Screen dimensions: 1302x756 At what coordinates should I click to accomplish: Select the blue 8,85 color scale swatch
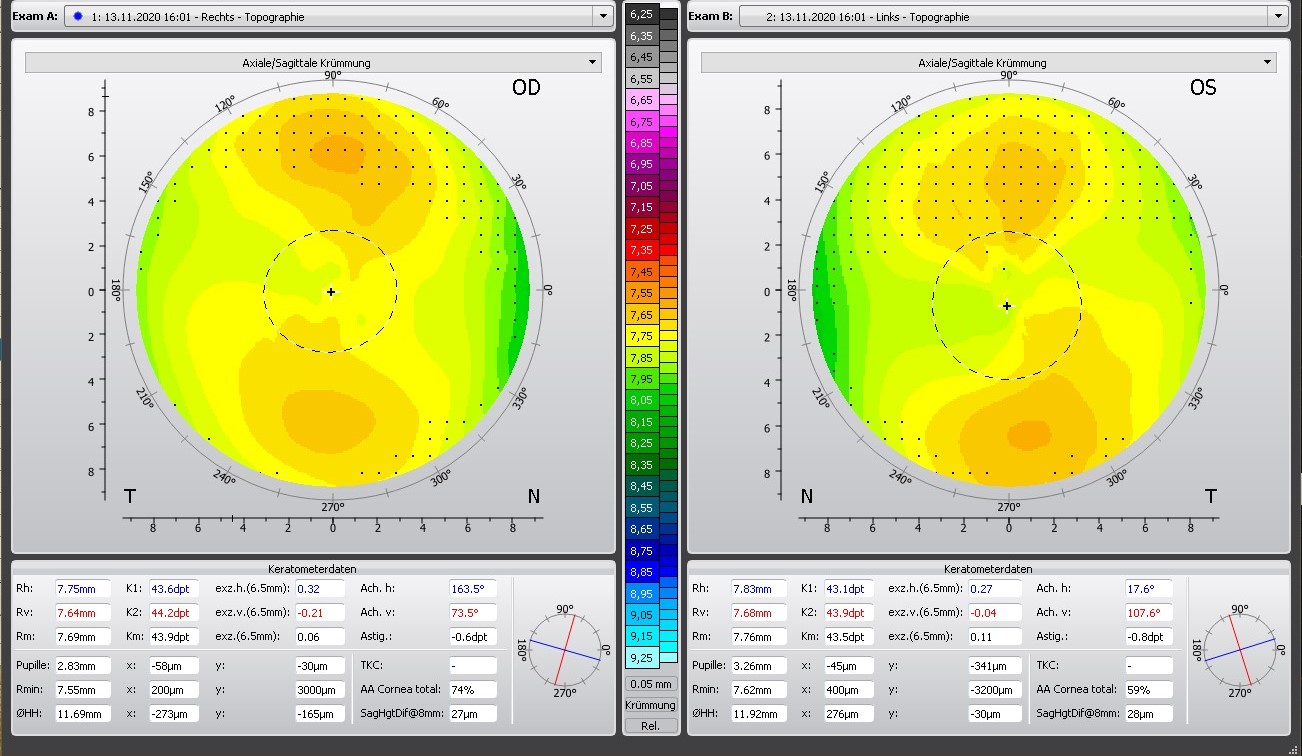point(641,572)
